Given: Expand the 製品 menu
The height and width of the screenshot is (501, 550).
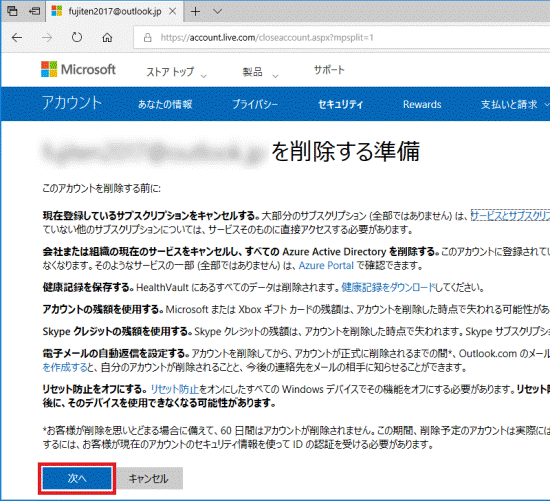Looking at the screenshot, I should pos(261,72).
